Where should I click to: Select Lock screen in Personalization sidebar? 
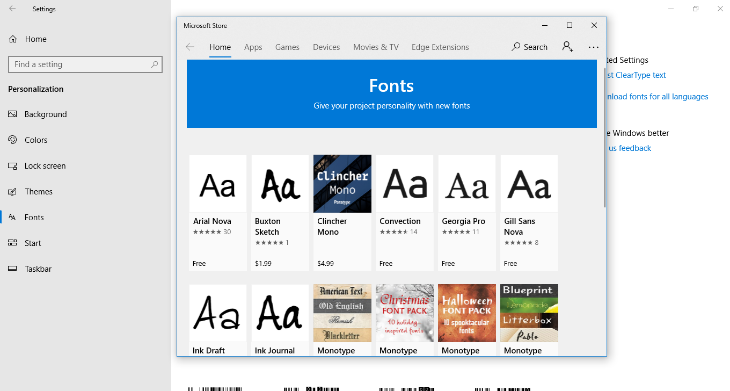point(45,166)
